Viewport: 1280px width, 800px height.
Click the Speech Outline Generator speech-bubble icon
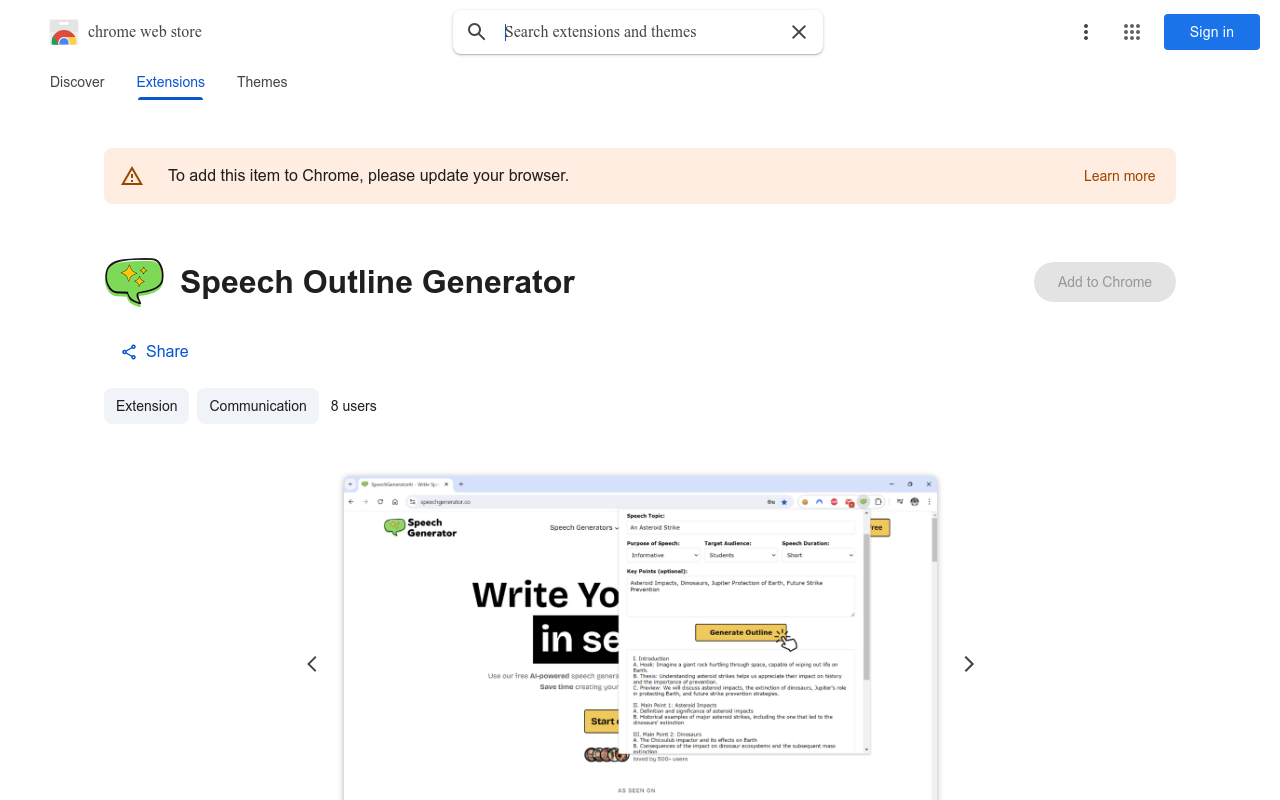tap(134, 282)
